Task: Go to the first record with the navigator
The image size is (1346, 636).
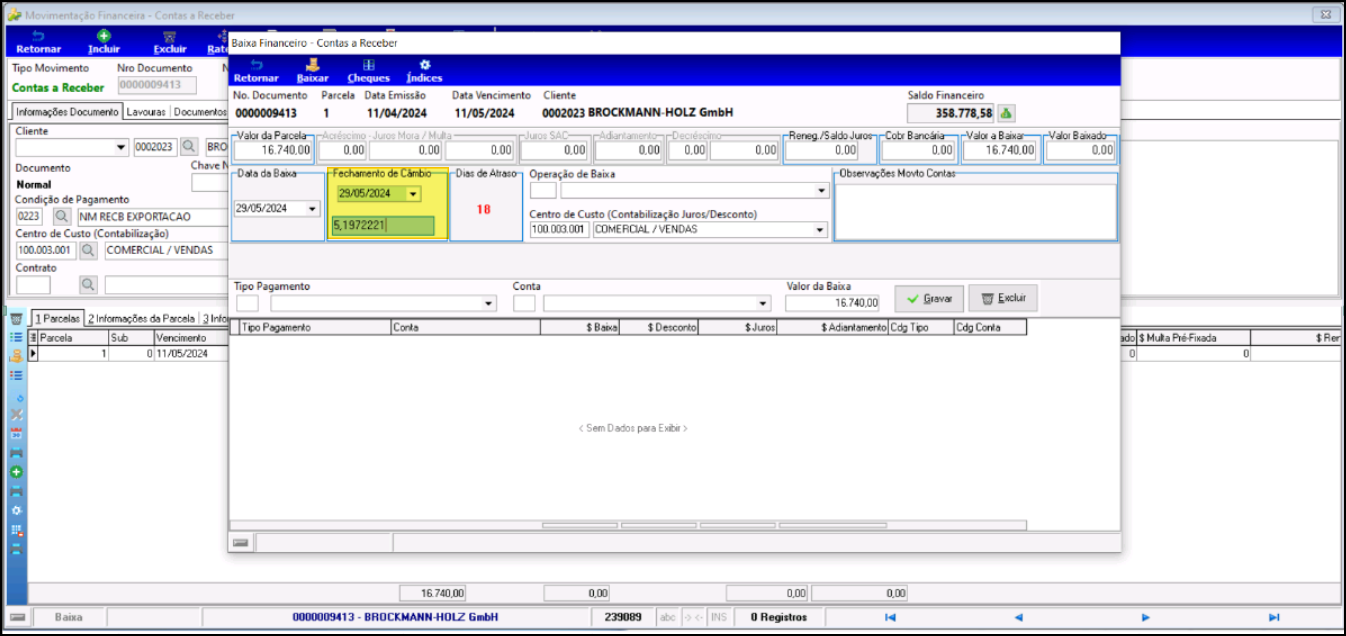Action: 890,617
